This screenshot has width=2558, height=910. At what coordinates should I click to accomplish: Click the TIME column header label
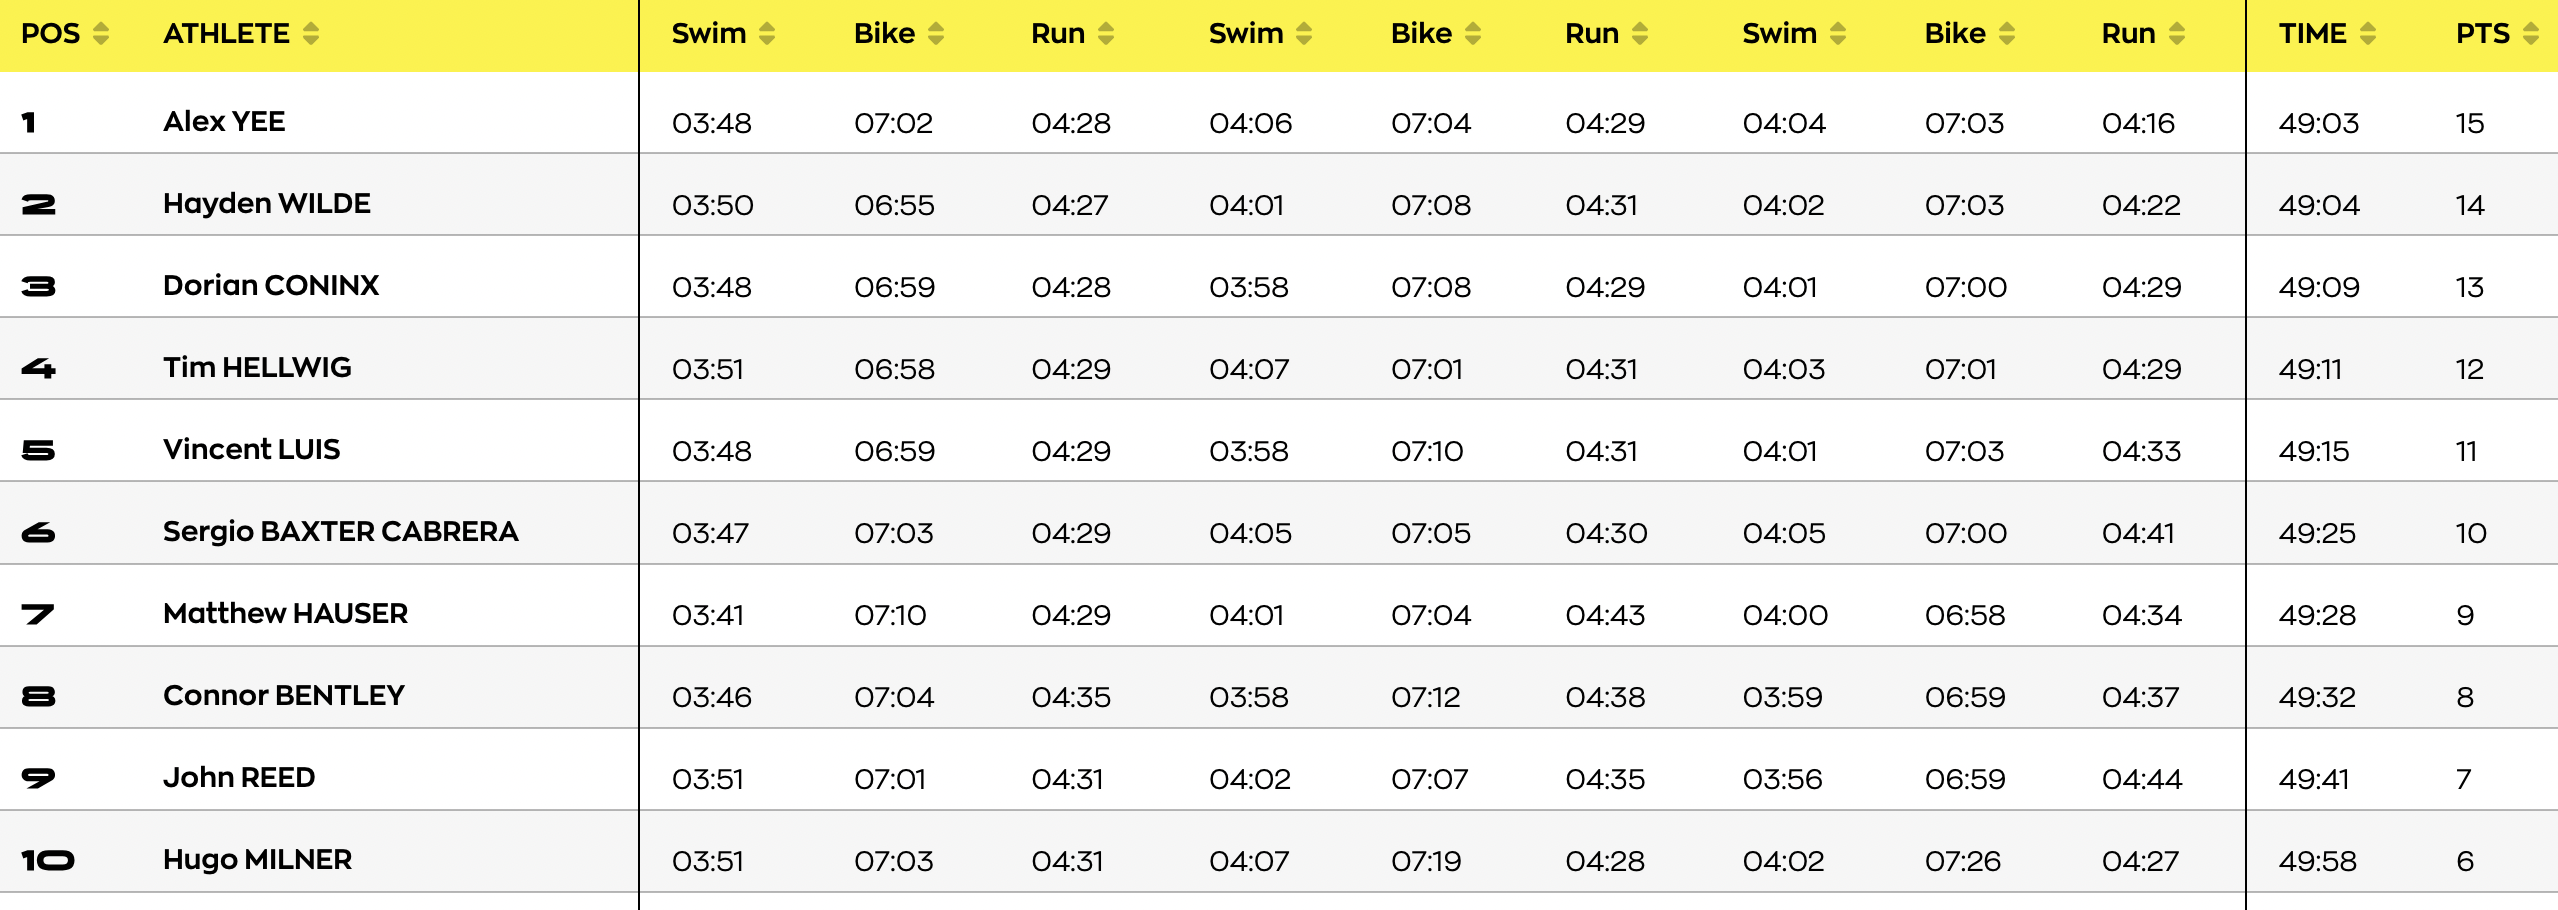[x=2312, y=34]
